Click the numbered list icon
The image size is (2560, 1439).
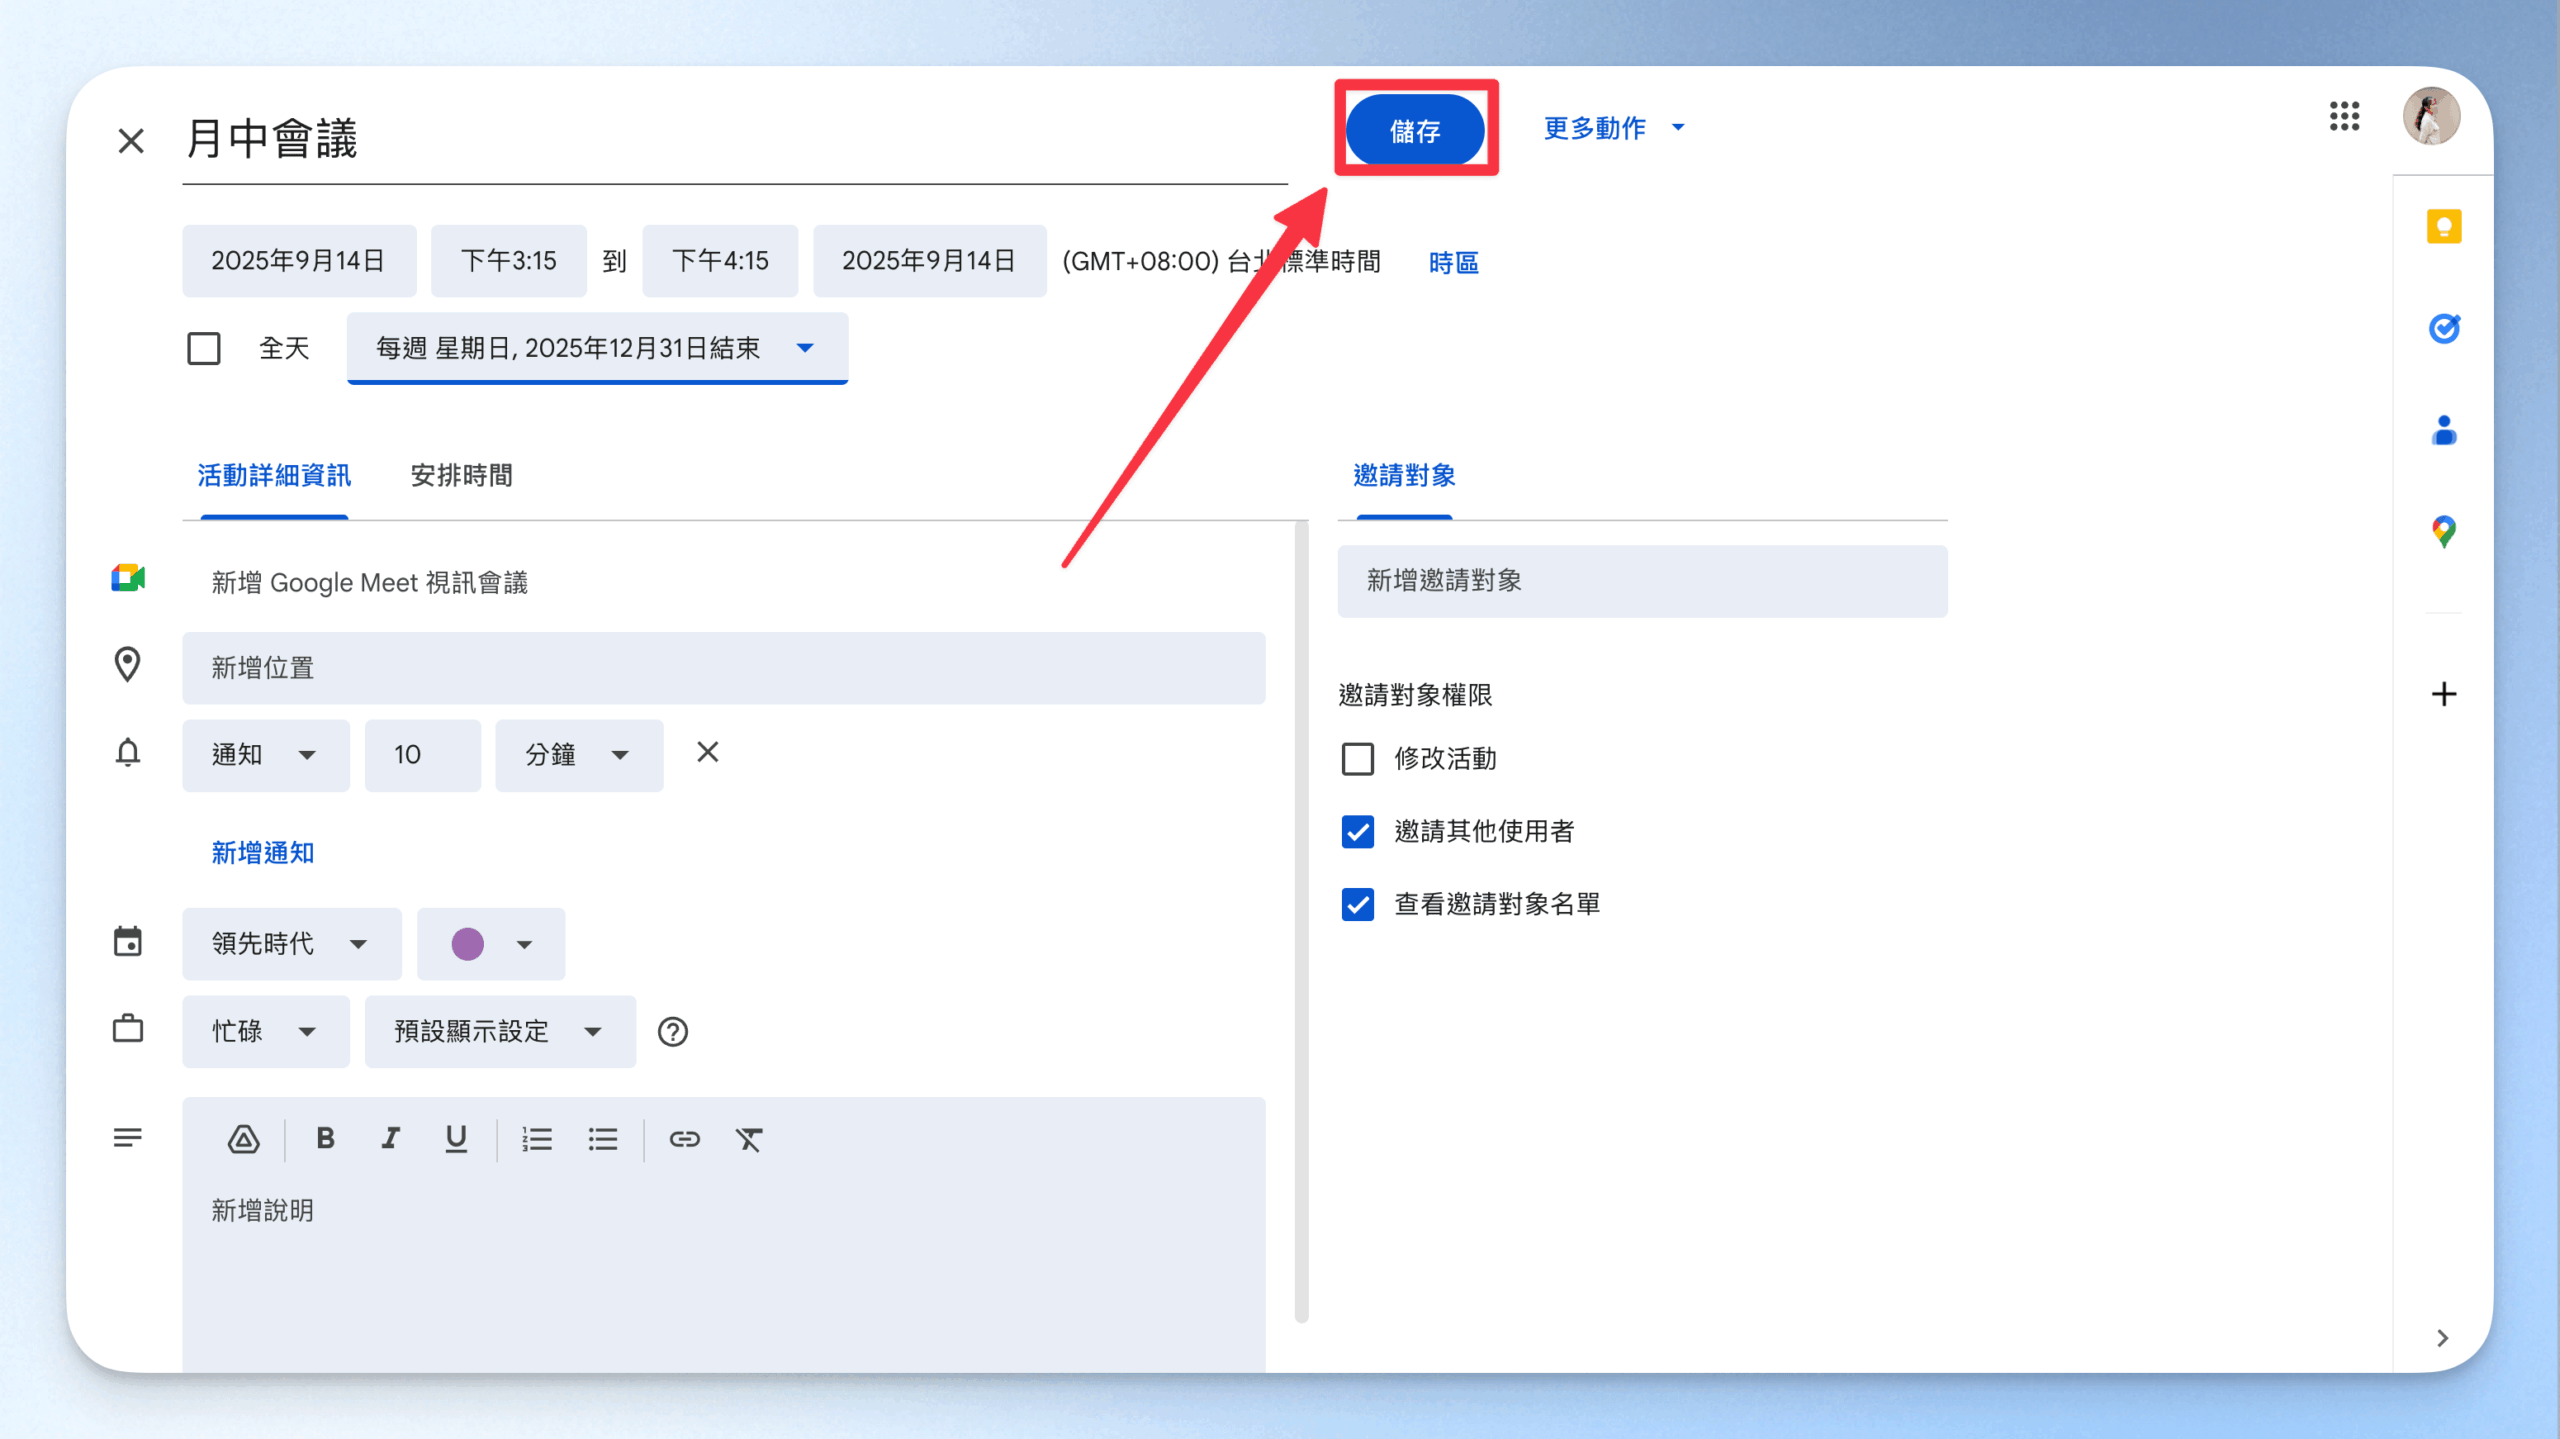point(537,1138)
